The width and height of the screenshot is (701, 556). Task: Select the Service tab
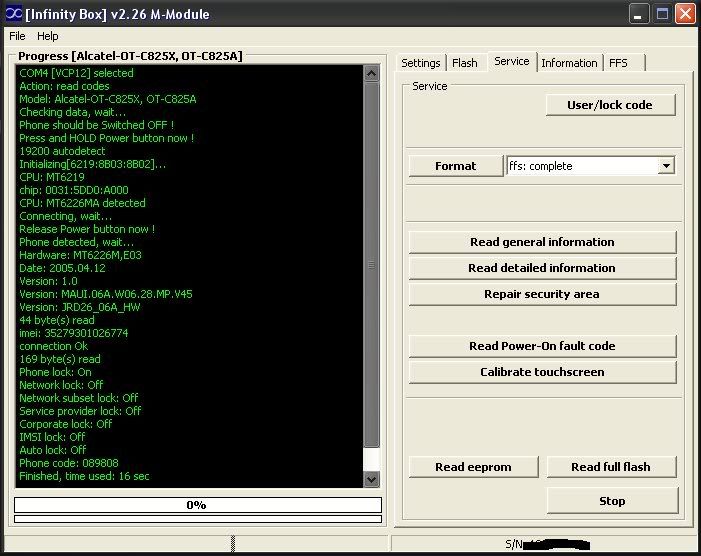pyautogui.click(x=512, y=61)
